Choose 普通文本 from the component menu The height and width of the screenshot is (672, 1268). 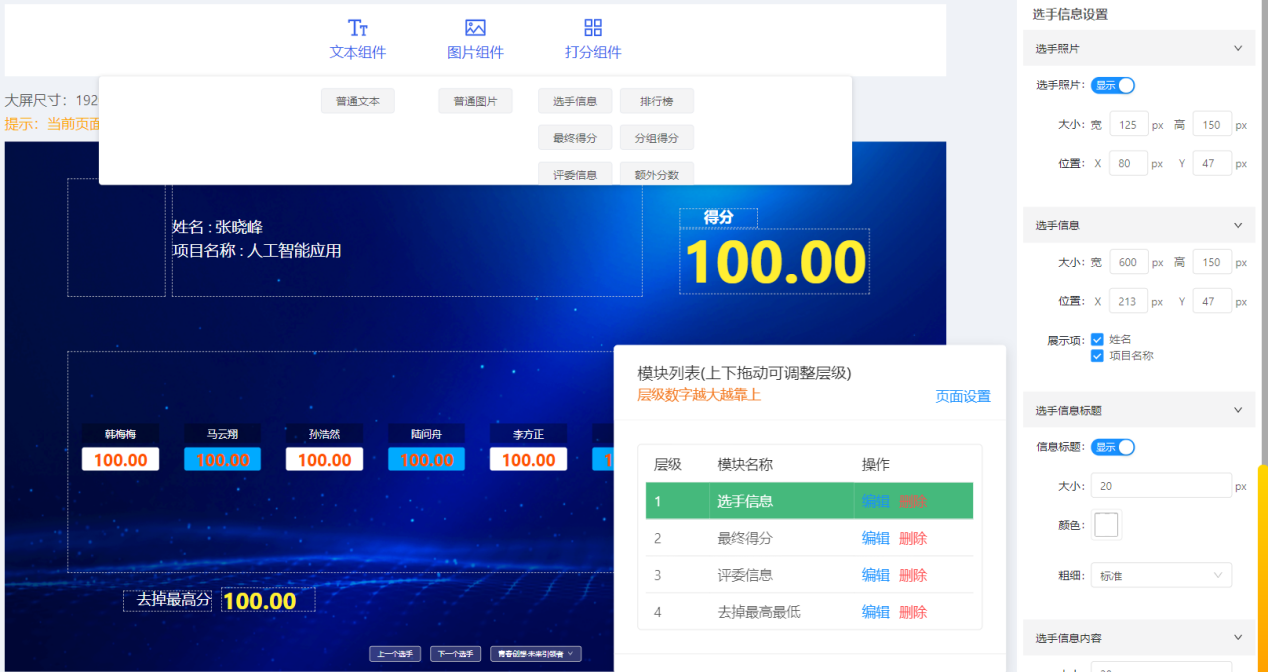[357, 101]
